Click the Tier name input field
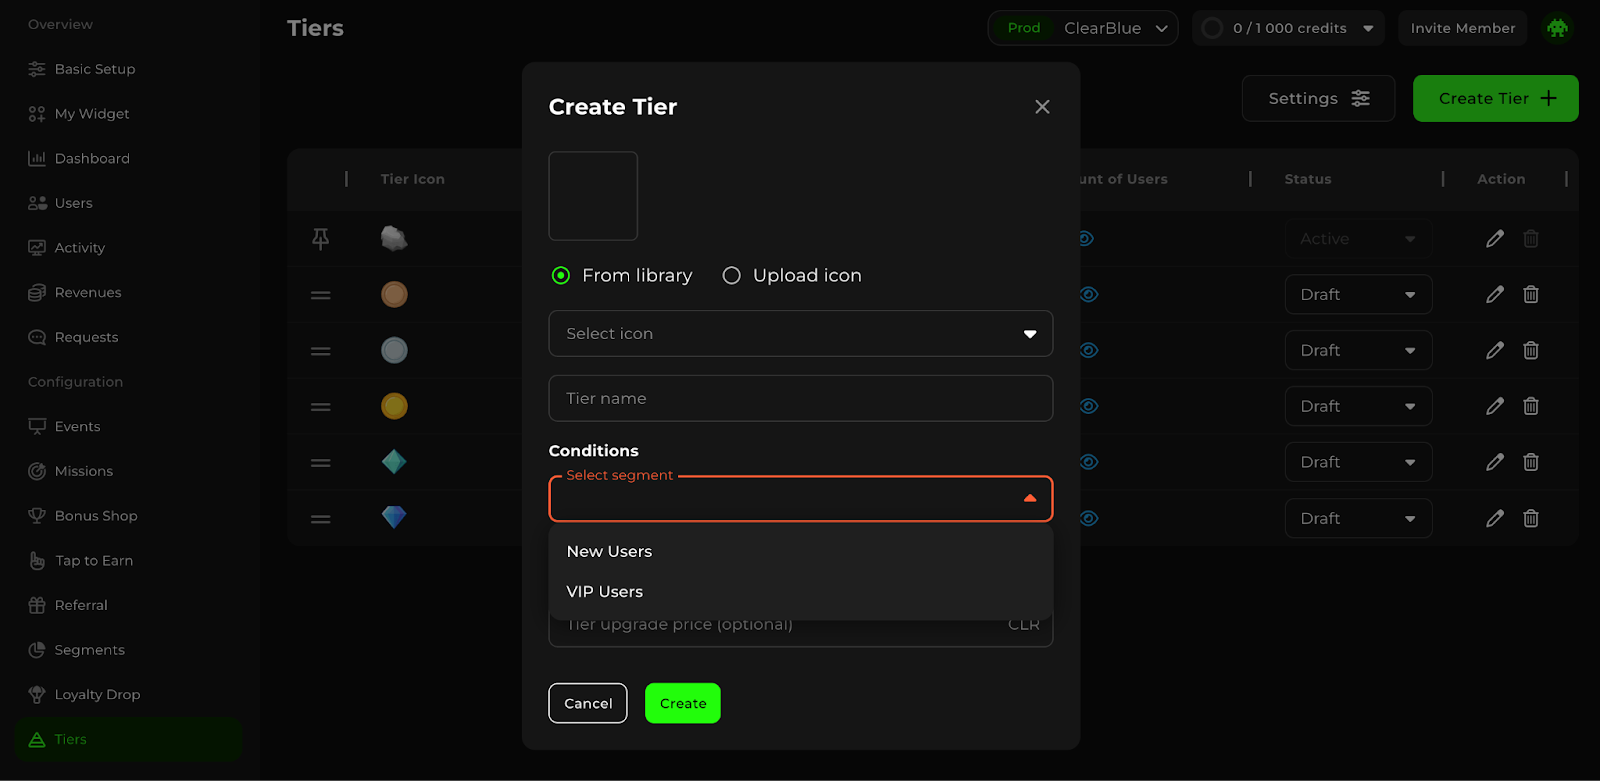 click(800, 398)
